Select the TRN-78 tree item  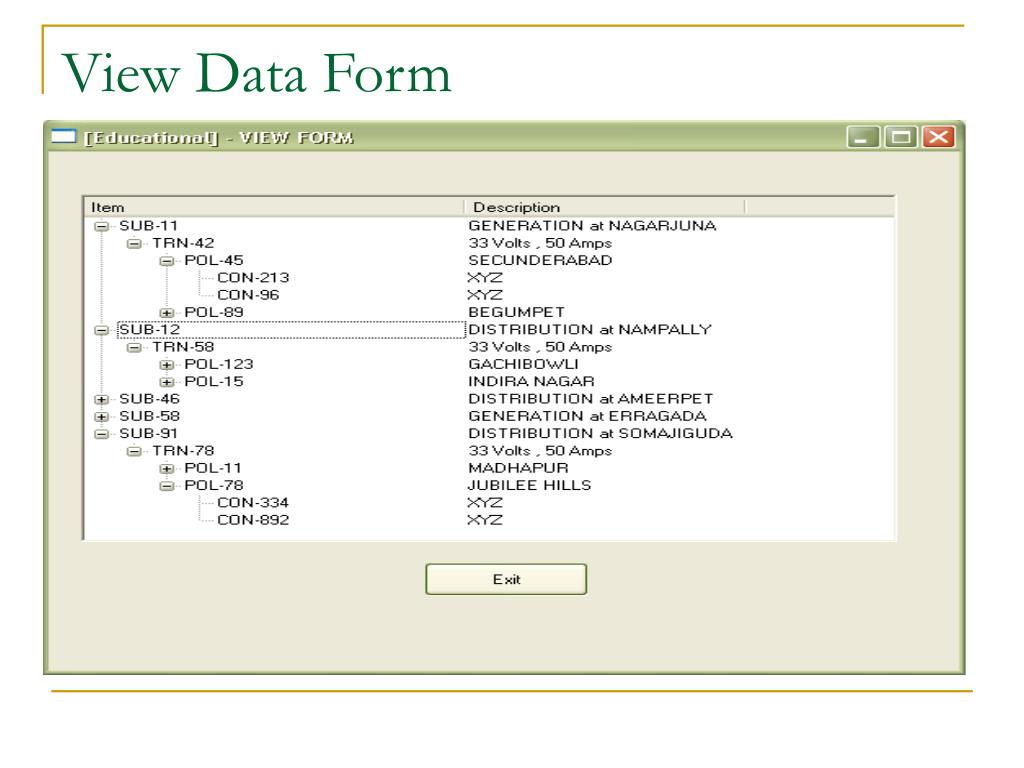(183, 451)
